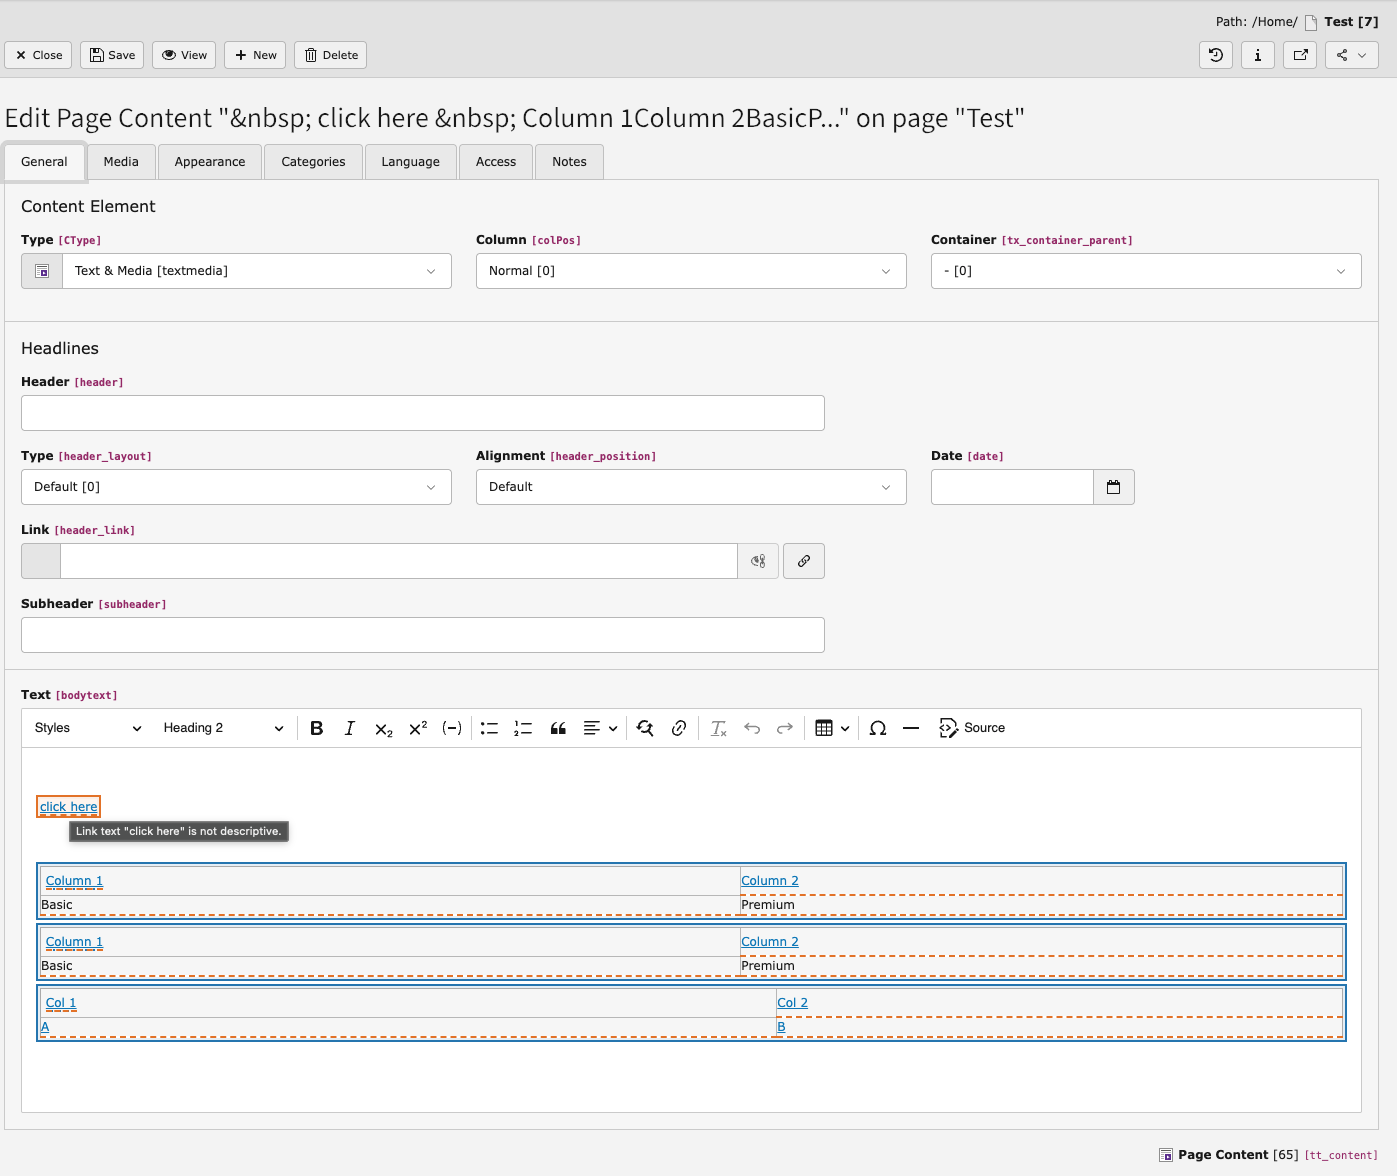Open the header Alignment dropdown
The width and height of the screenshot is (1397, 1176).
click(691, 487)
